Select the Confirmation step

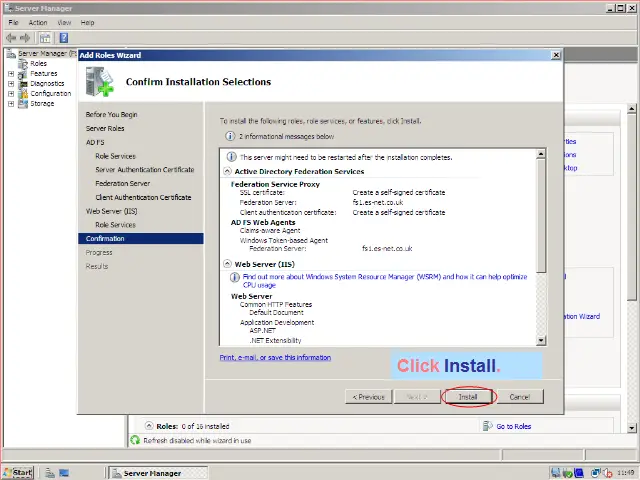pos(141,239)
